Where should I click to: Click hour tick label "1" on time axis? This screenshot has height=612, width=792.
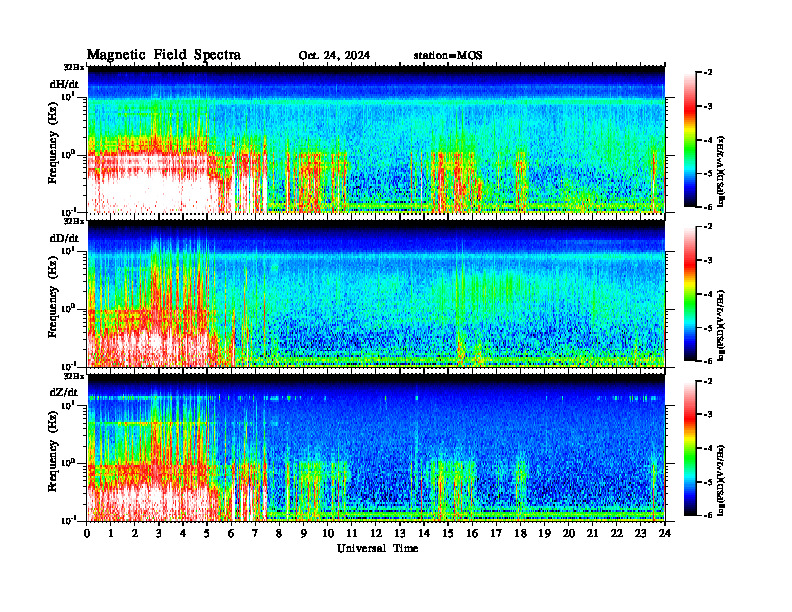(x=111, y=533)
